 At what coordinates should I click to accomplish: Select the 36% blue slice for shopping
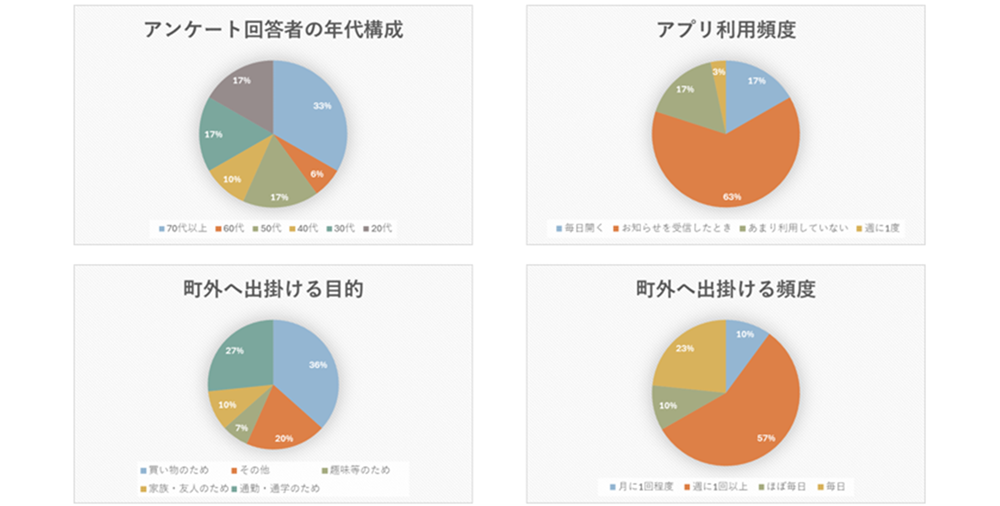coord(308,370)
